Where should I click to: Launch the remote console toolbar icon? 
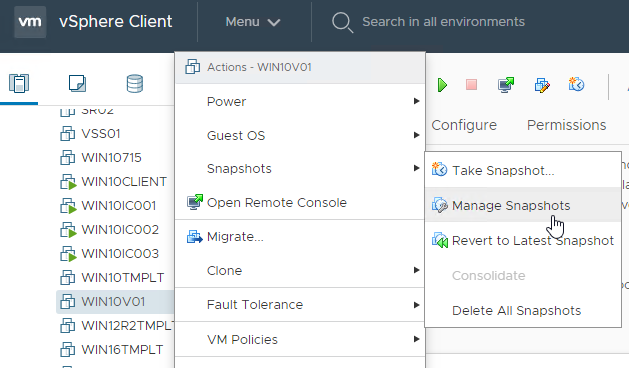(x=506, y=85)
